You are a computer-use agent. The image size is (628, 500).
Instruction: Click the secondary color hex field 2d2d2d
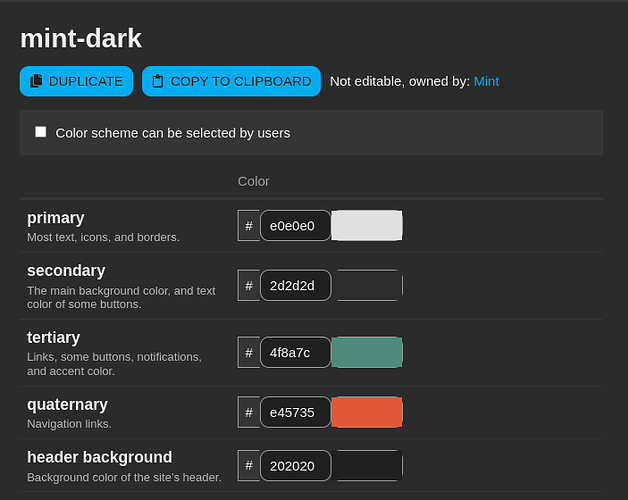(x=295, y=286)
